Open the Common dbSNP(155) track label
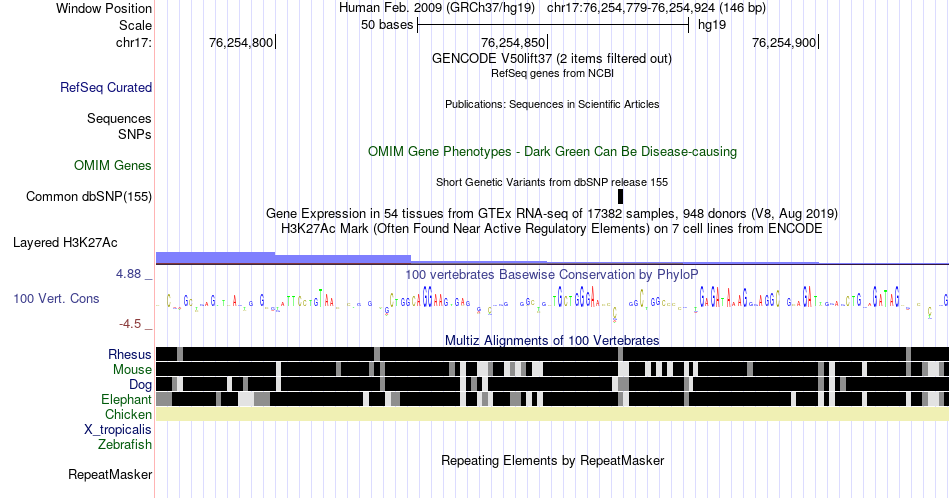This screenshot has width=950, height=498. (x=88, y=196)
